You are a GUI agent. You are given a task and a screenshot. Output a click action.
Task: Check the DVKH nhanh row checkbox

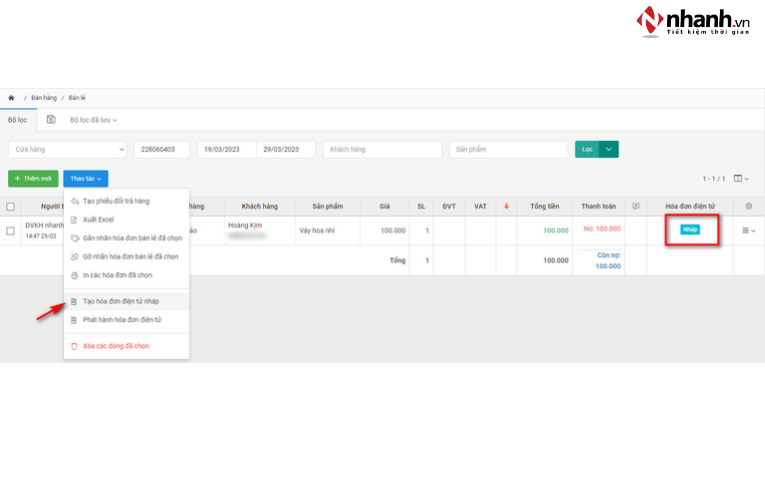(11, 231)
